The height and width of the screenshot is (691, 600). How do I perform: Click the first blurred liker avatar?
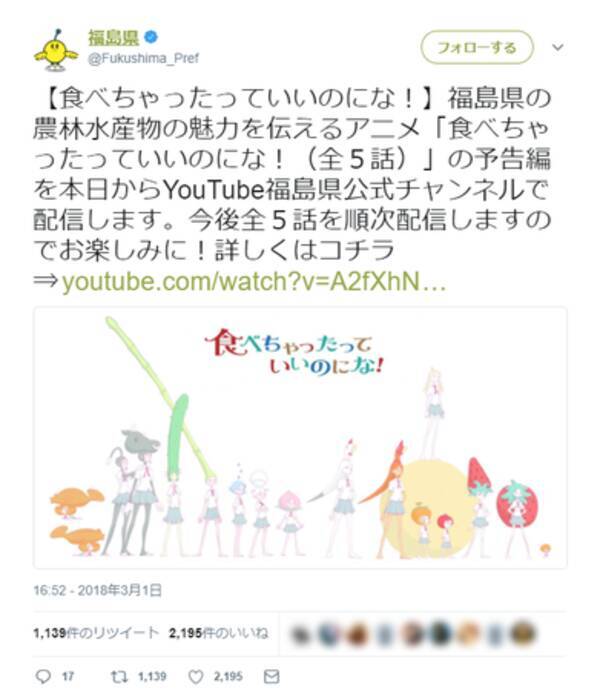click(x=300, y=634)
